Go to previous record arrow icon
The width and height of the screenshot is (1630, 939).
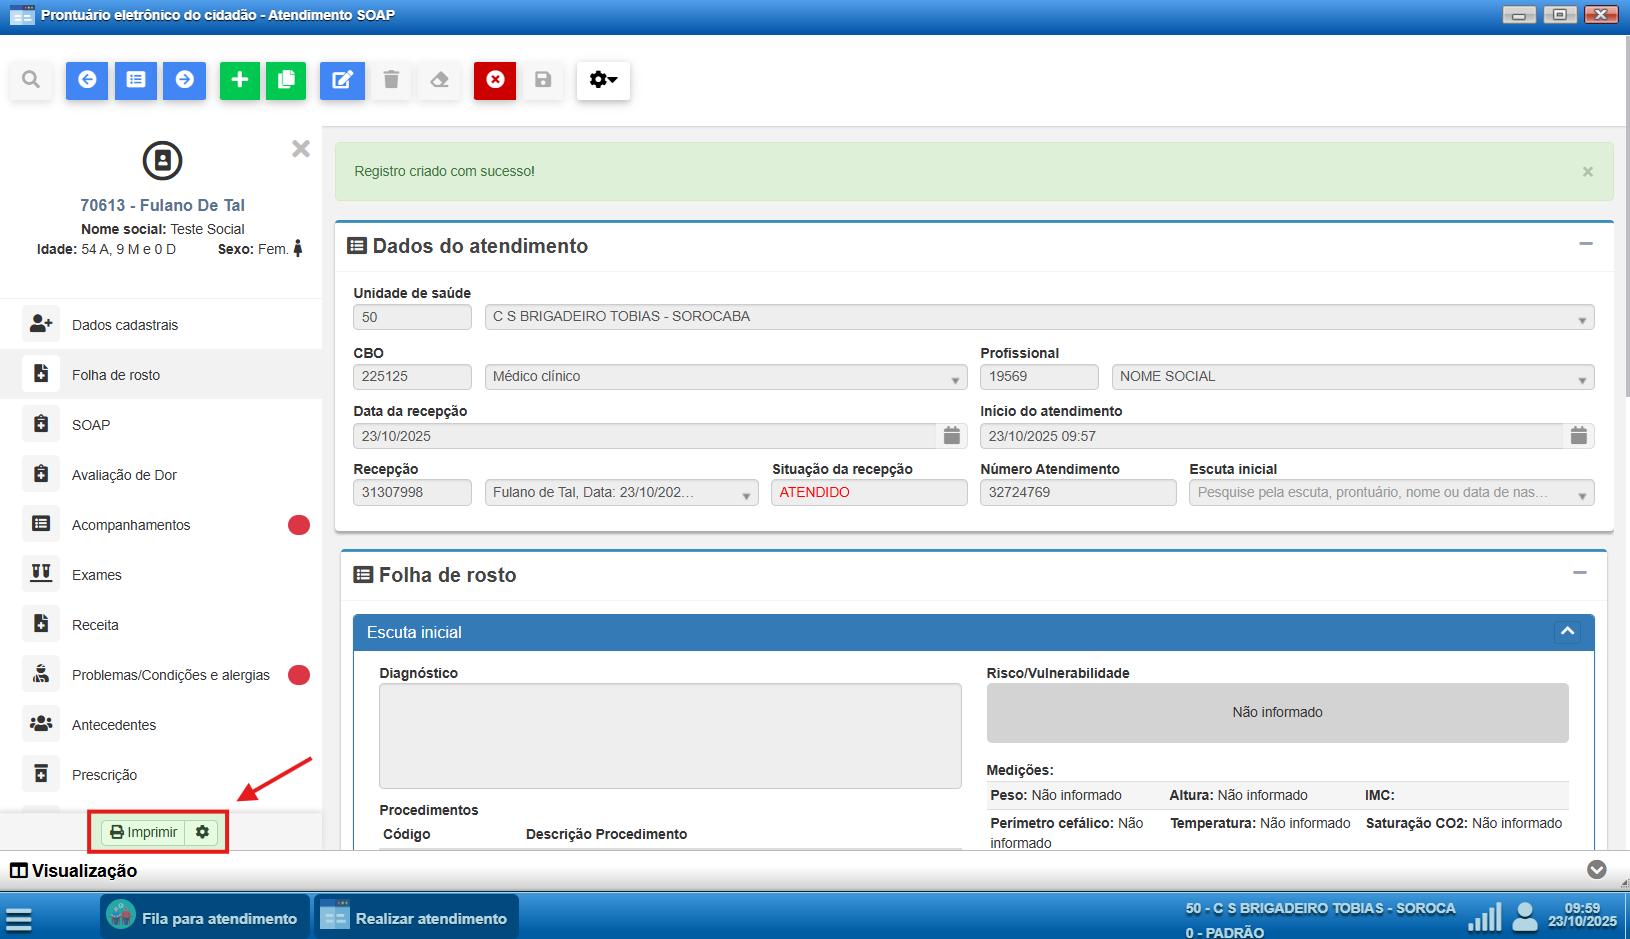87,80
